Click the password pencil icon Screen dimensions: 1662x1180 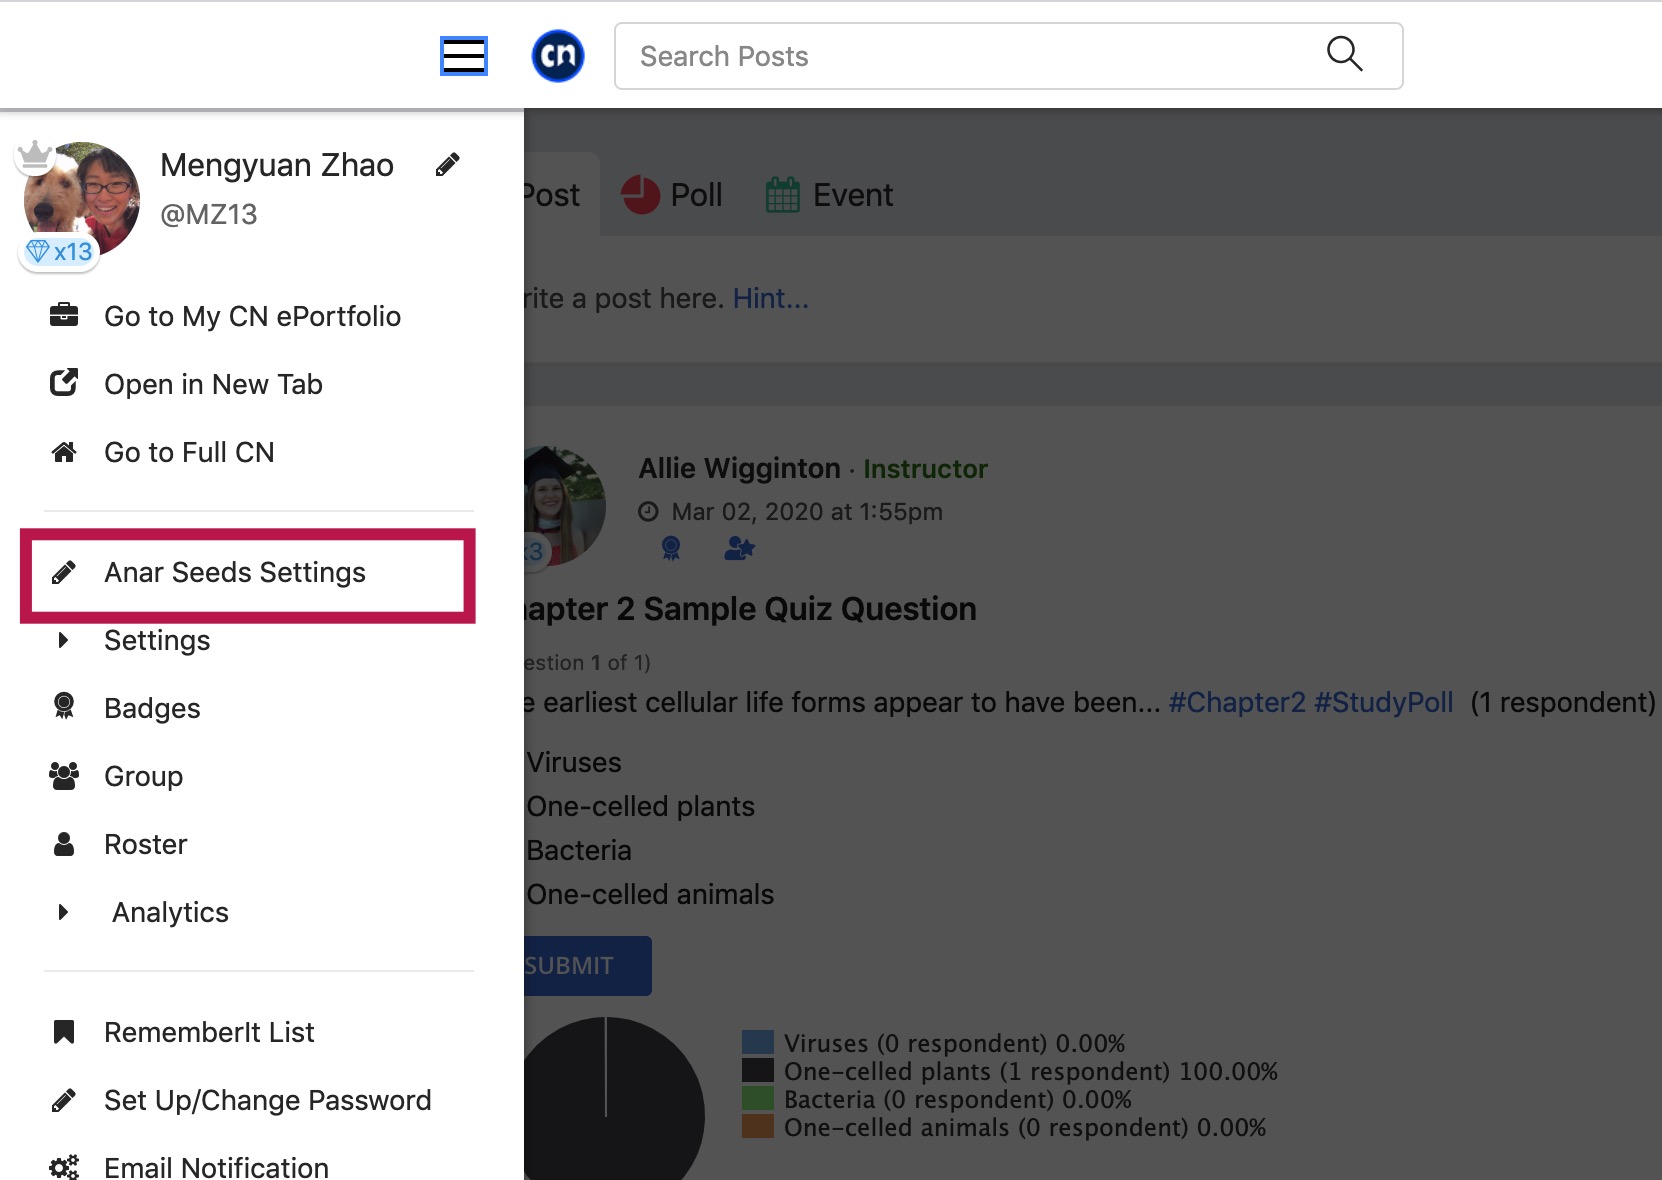point(64,1100)
